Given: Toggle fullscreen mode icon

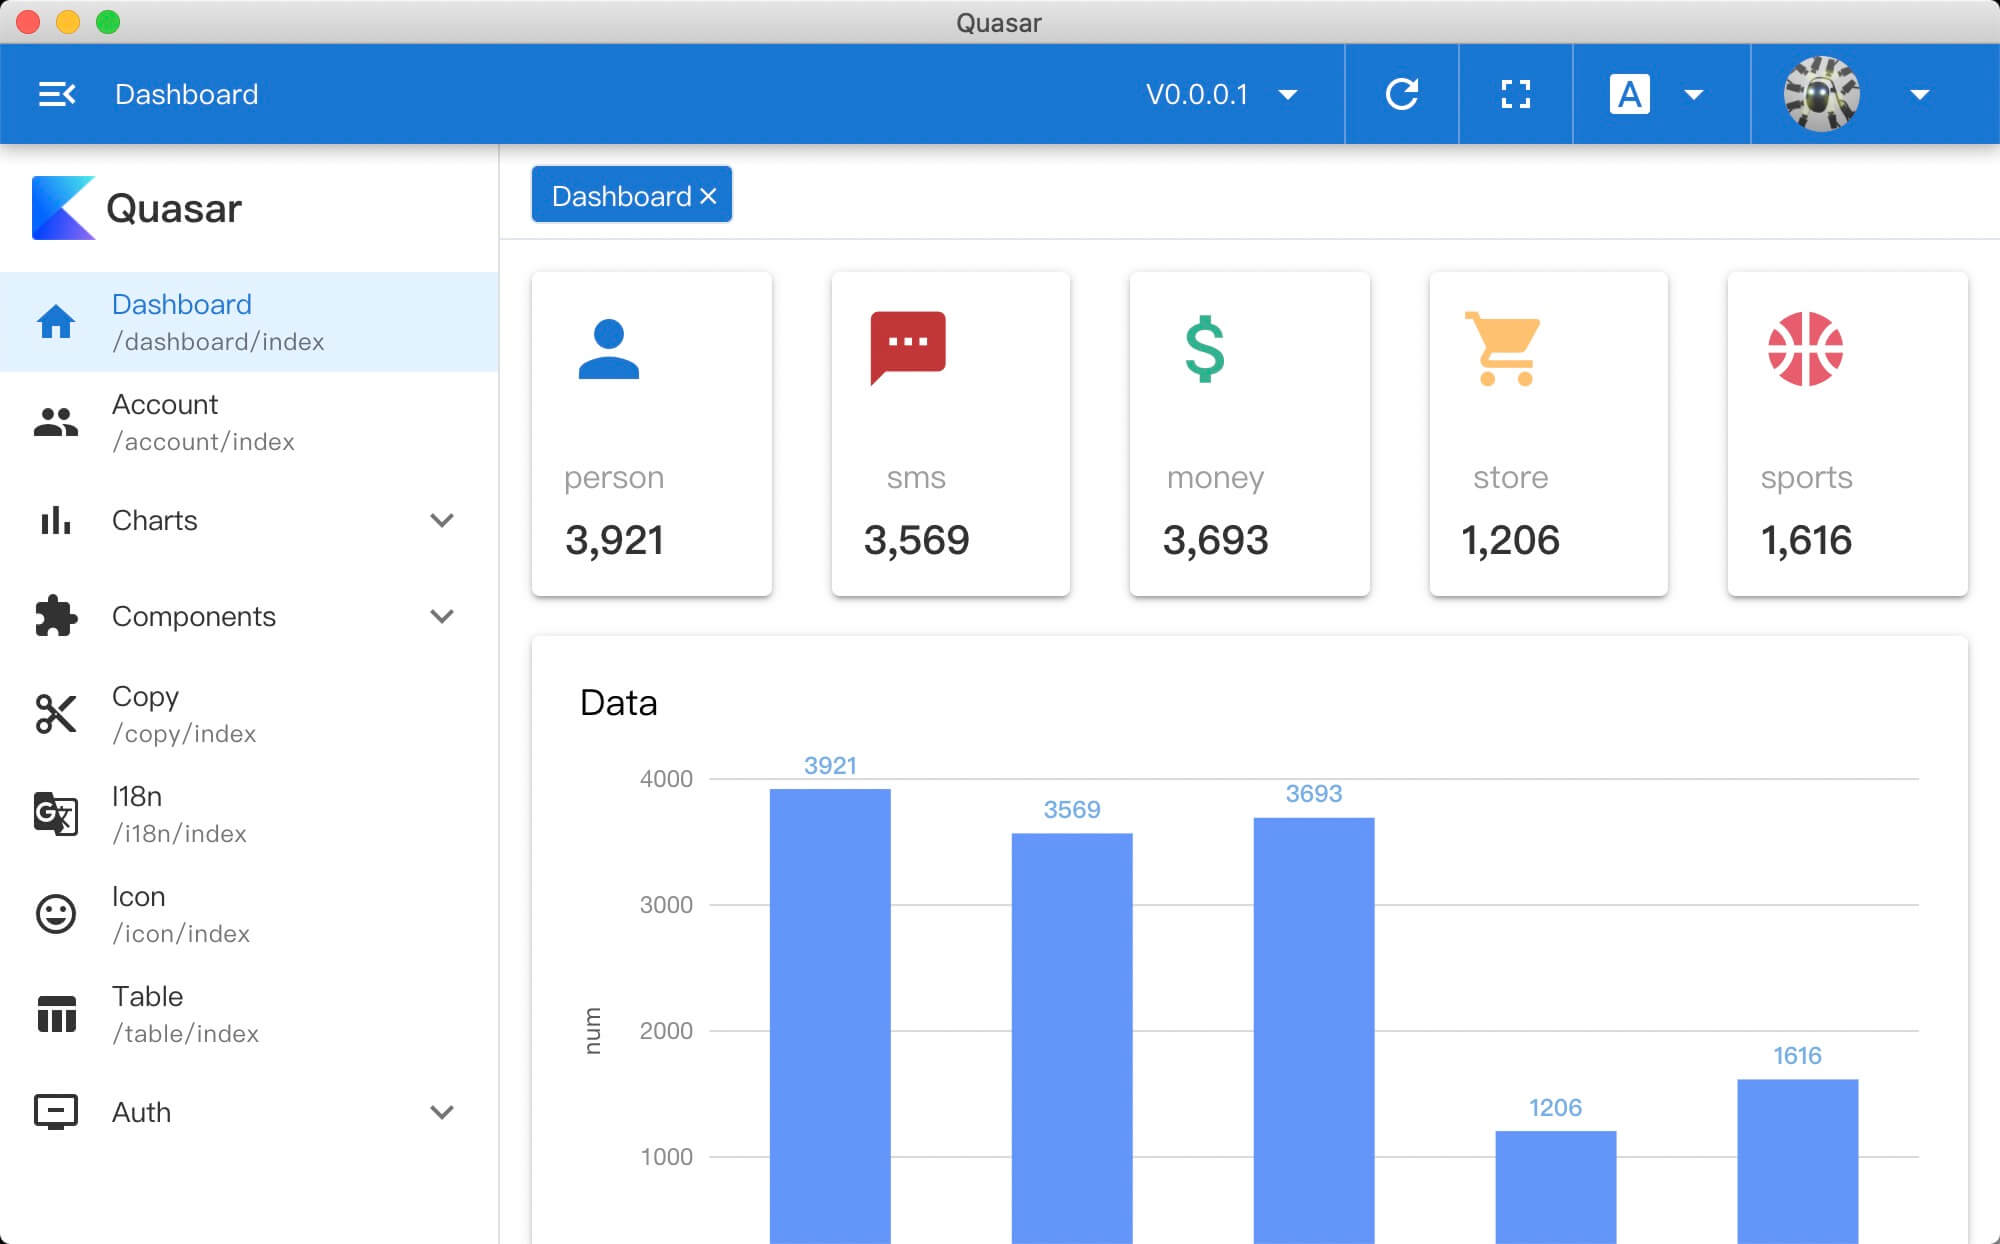Looking at the screenshot, I should [1515, 94].
